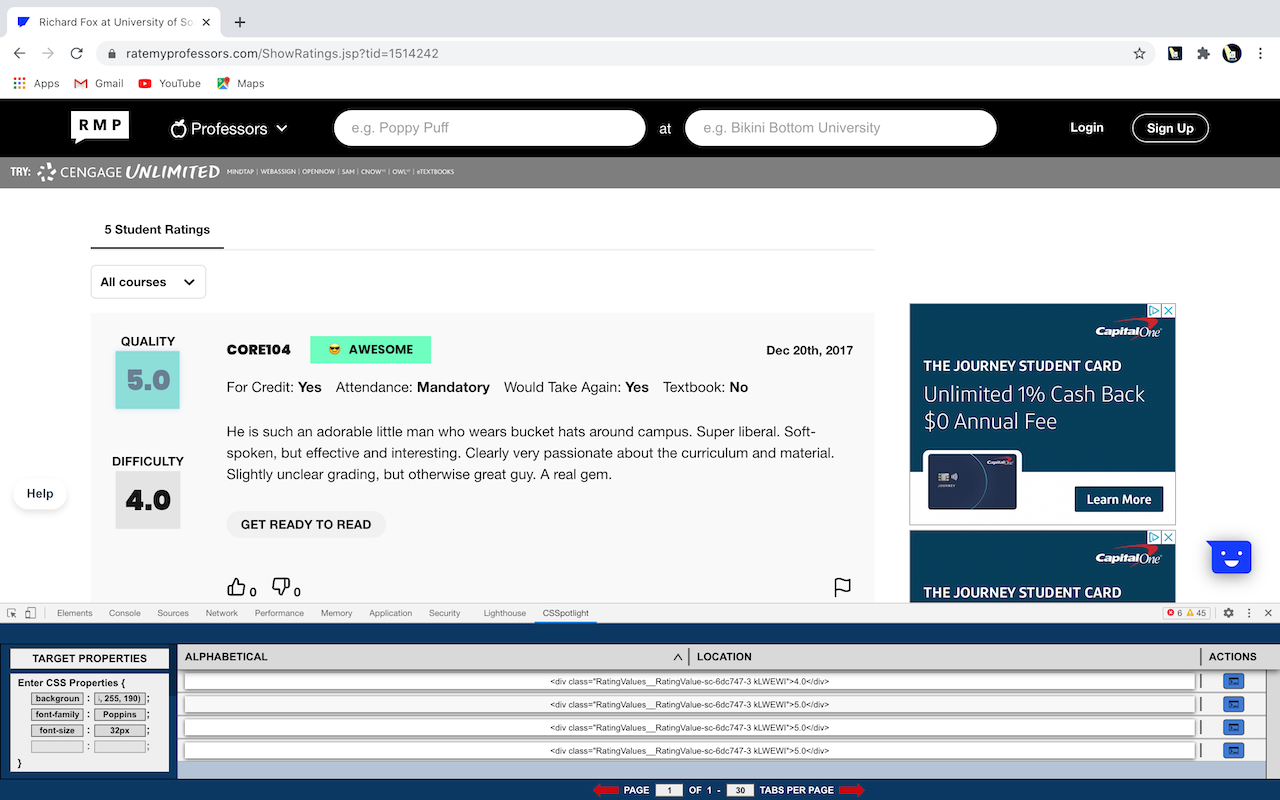The width and height of the screenshot is (1280, 800).
Task: Open the Lighthouse tab in DevTools
Action: tap(505, 613)
